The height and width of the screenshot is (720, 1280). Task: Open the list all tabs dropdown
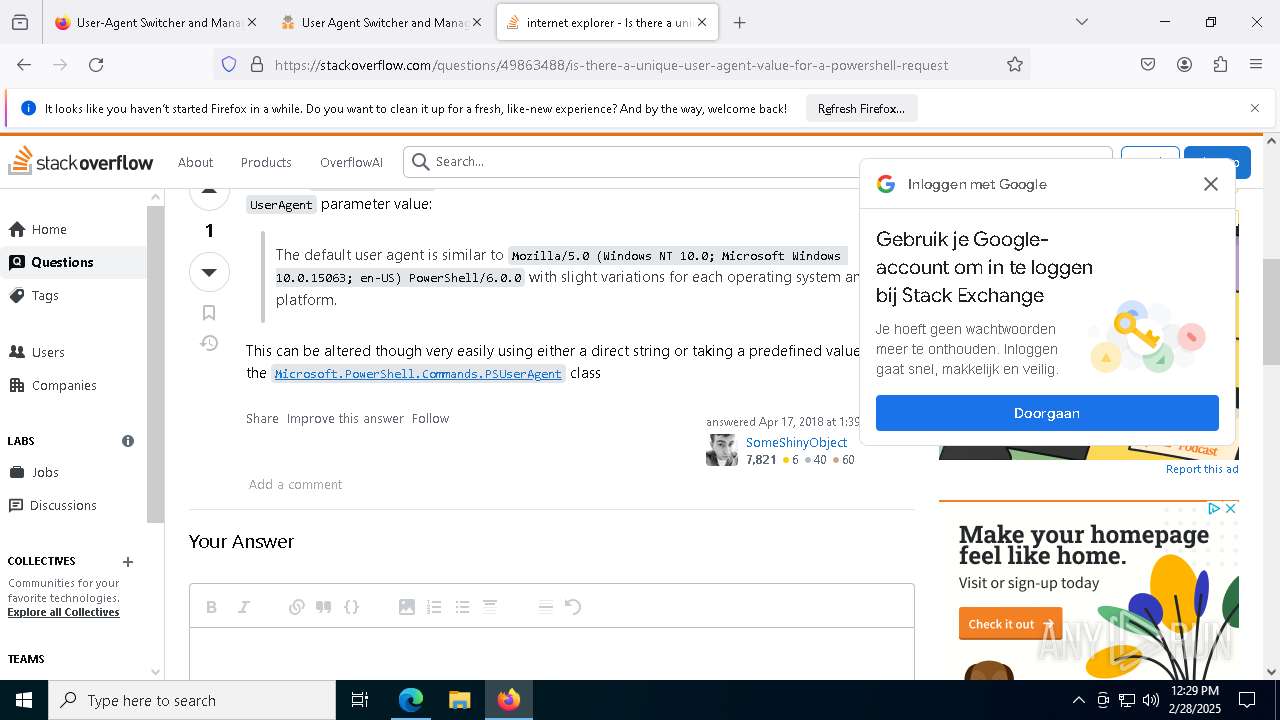(1081, 22)
